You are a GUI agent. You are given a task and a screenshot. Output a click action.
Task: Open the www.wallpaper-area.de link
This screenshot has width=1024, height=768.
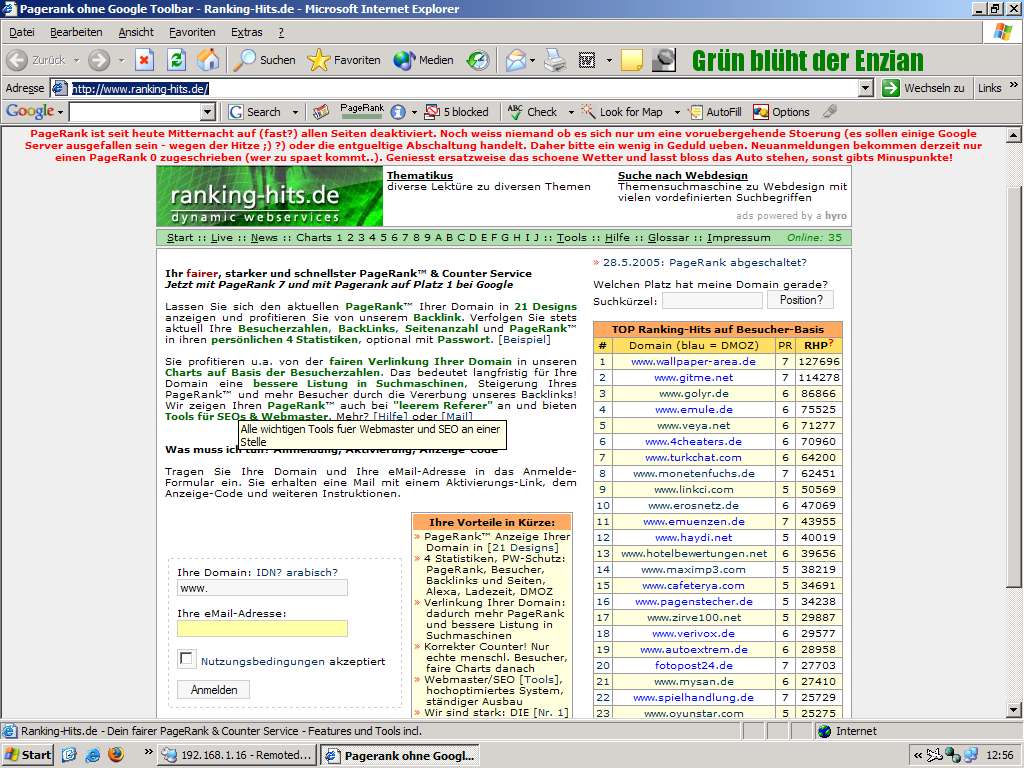(x=693, y=362)
